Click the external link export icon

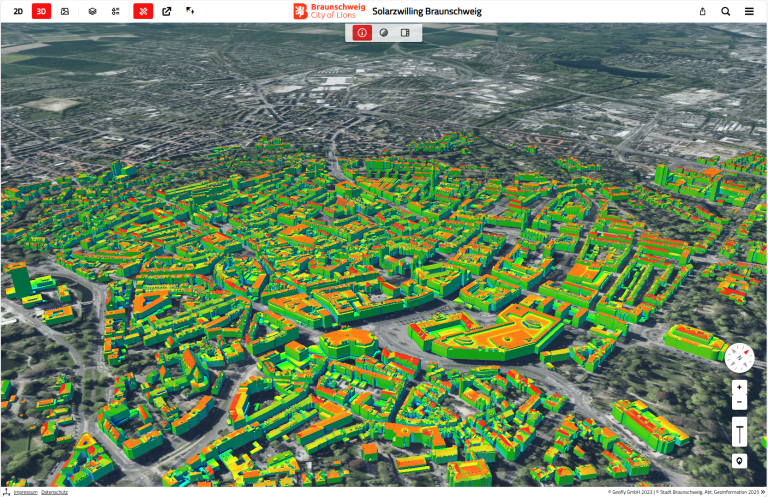click(x=167, y=11)
